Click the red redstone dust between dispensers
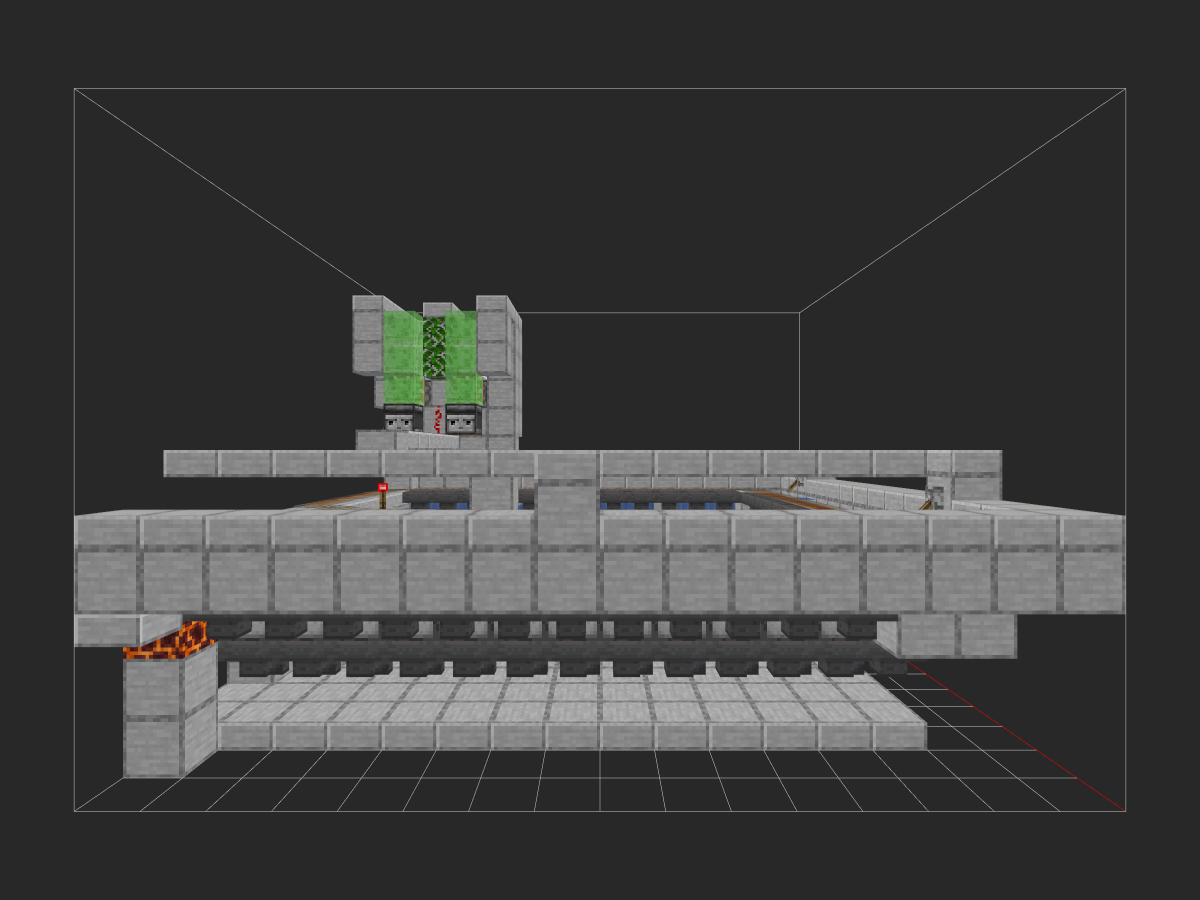 click(x=437, y=419)
